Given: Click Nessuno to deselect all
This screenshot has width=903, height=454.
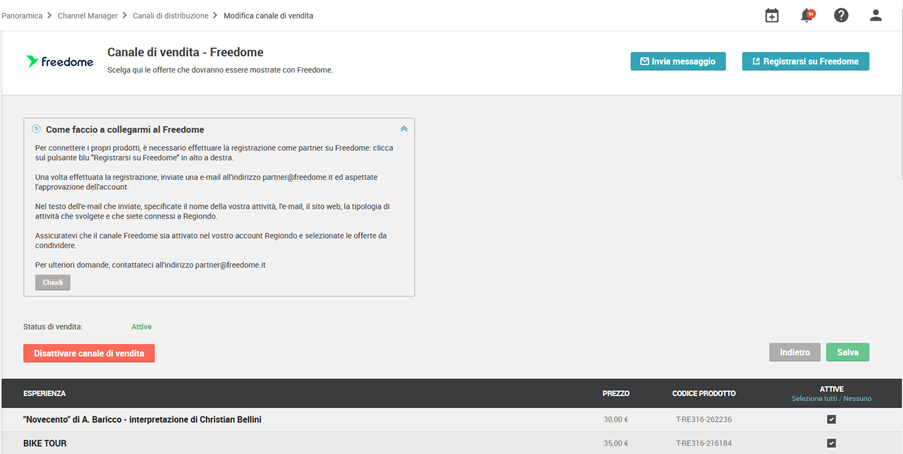Looking at the screenshot, I should (858, 399).
